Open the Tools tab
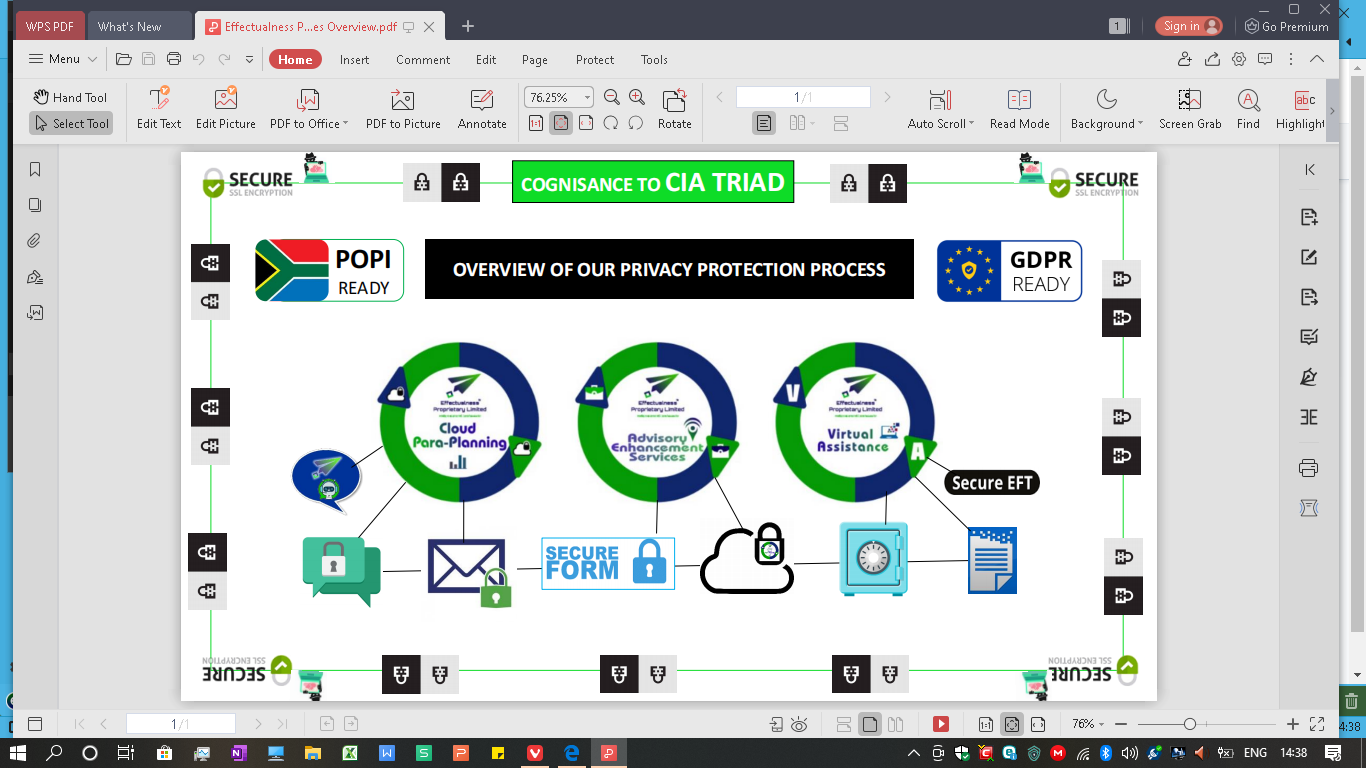This screenshot has width=1366, height=768. 654,59
